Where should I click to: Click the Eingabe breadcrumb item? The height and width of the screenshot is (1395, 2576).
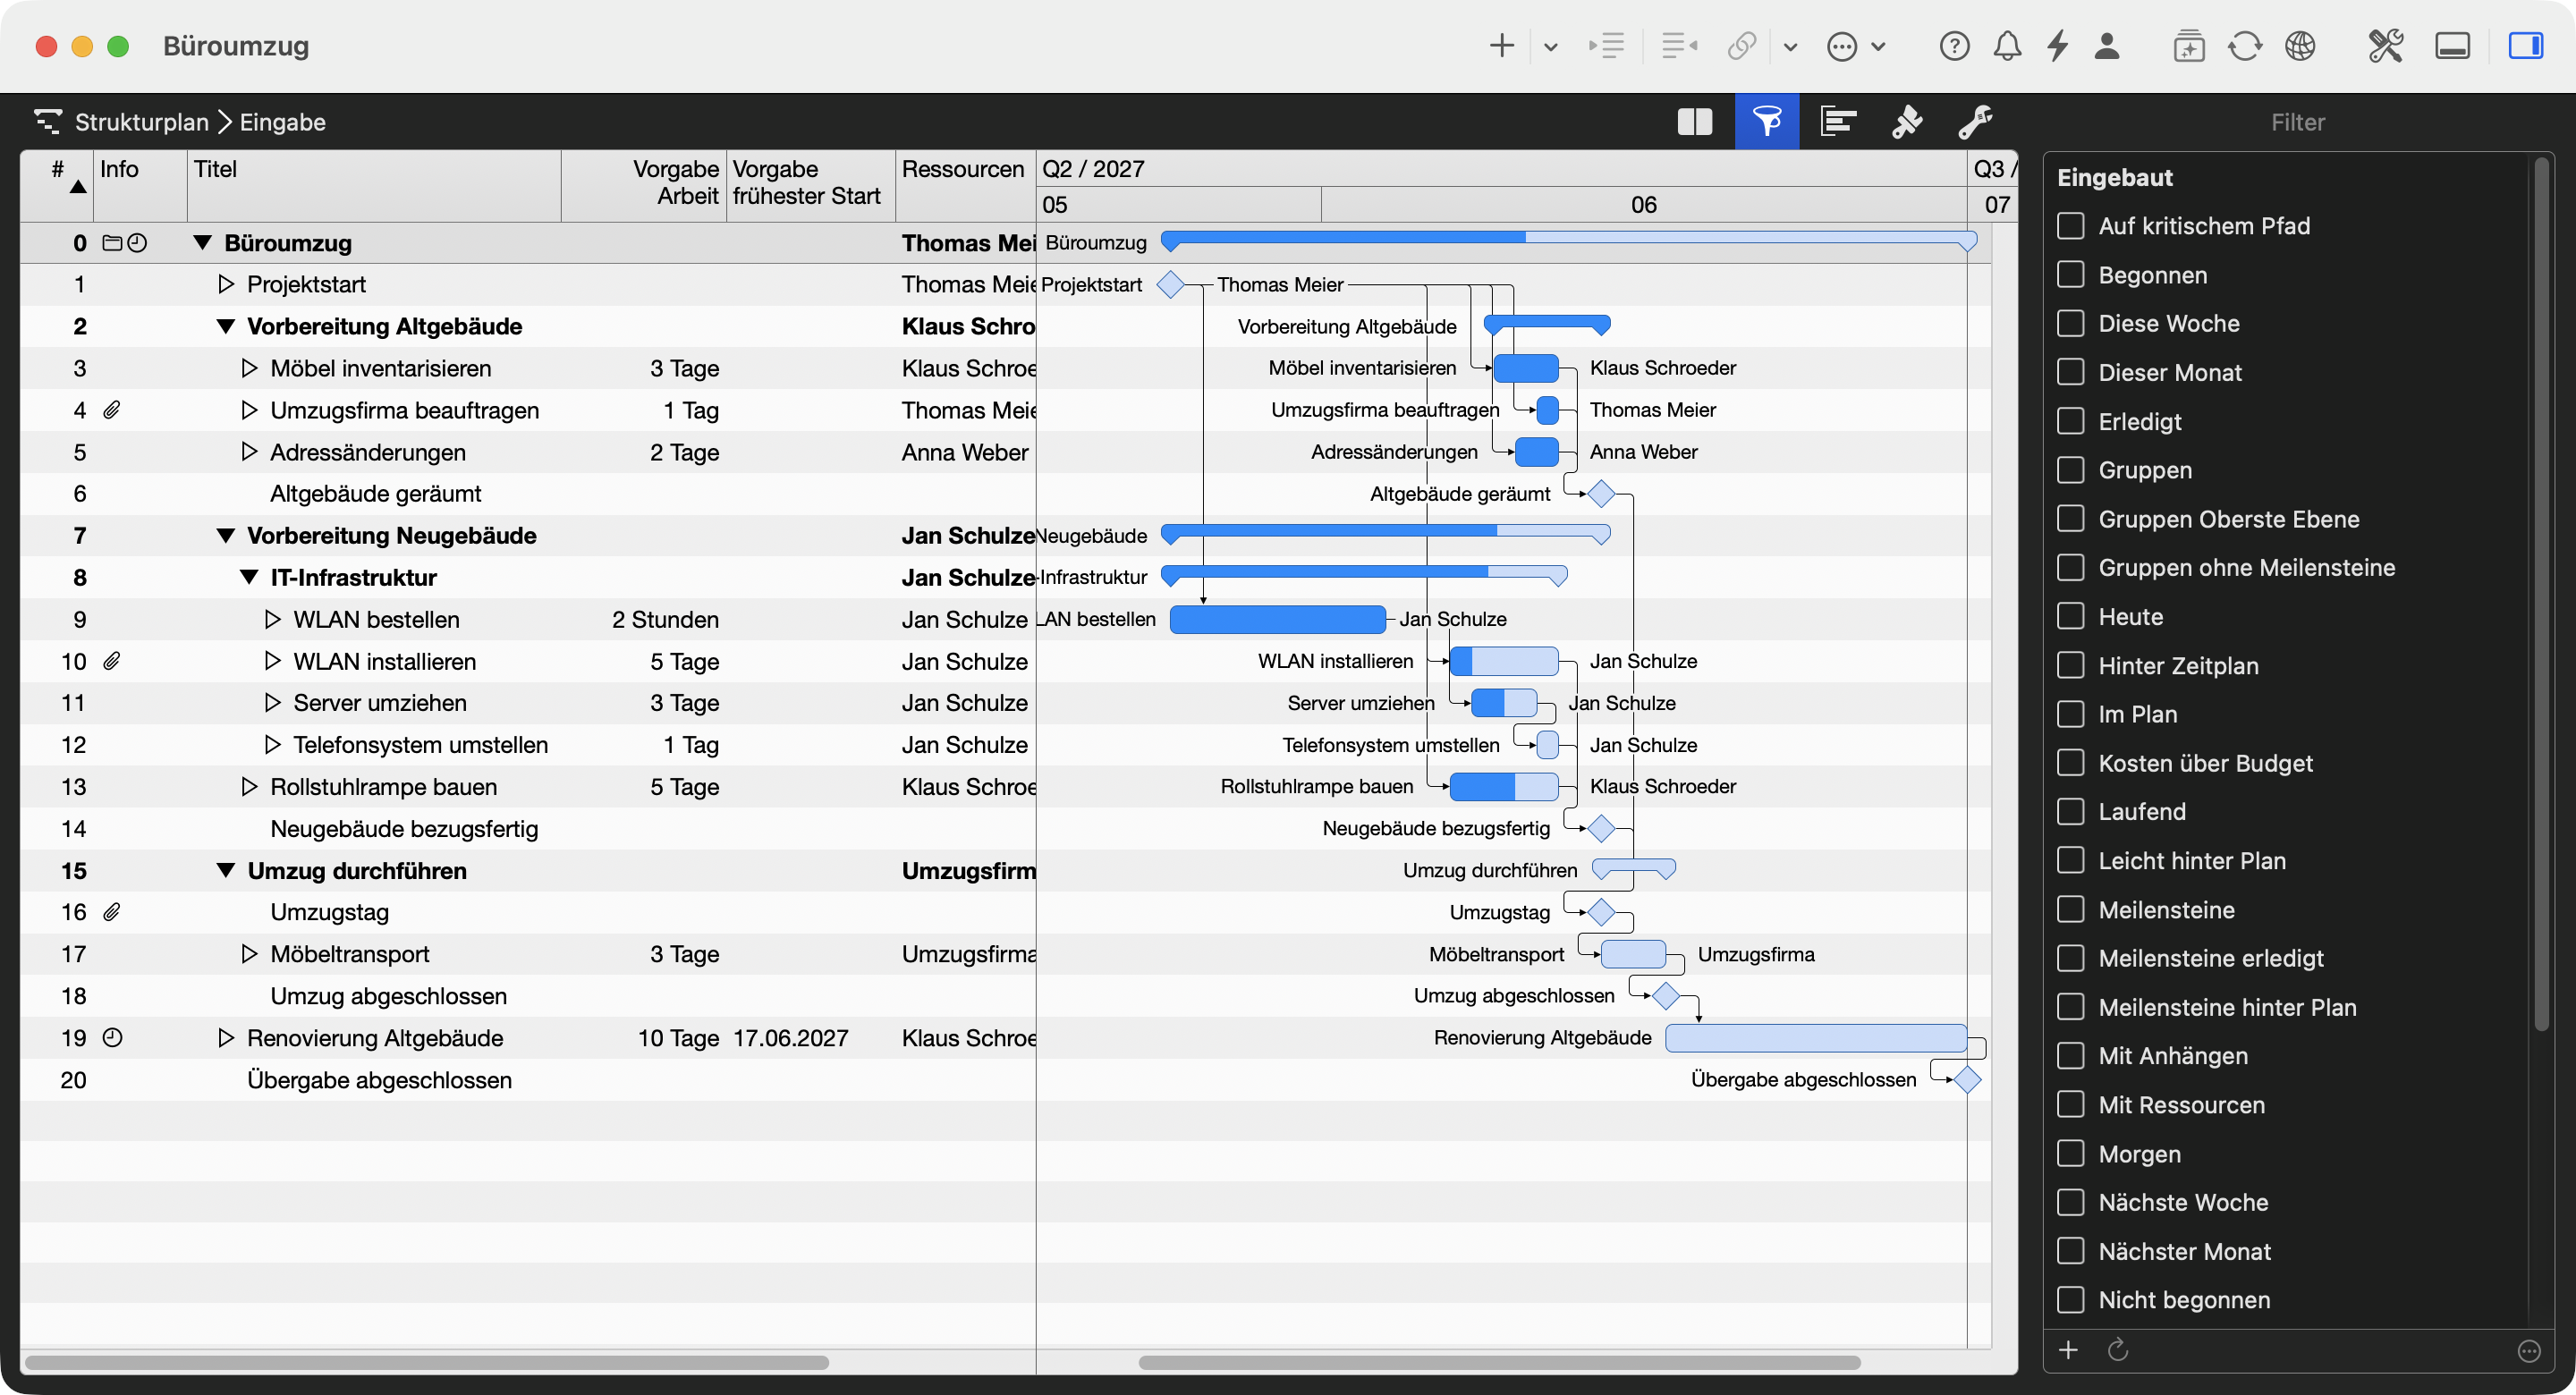tap(283, 122)
